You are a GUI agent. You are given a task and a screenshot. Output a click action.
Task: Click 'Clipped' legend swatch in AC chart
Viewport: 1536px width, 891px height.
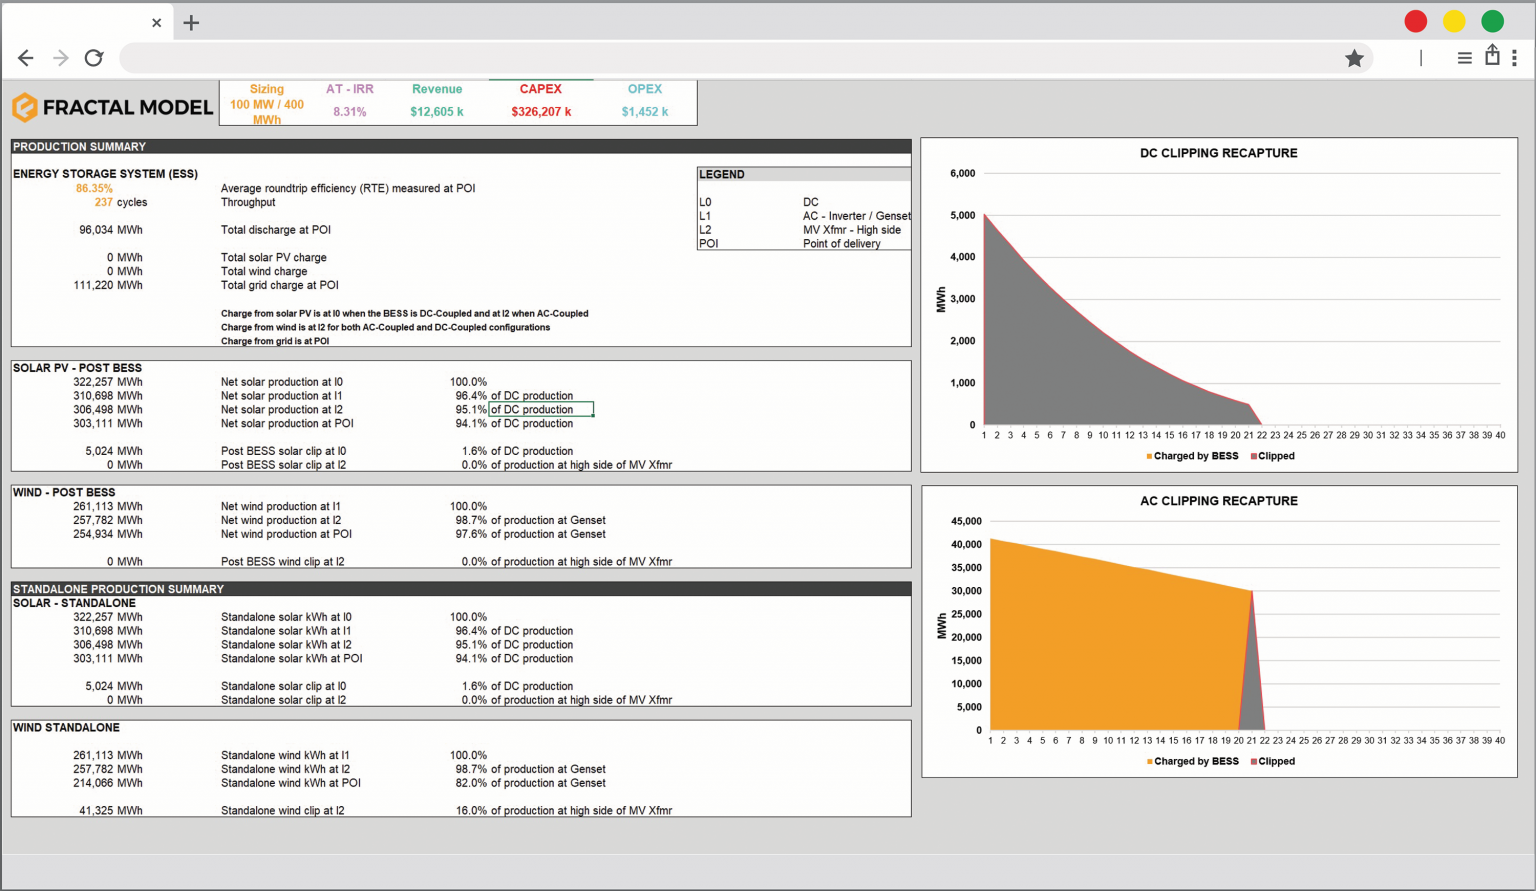tap(1254, 762)
